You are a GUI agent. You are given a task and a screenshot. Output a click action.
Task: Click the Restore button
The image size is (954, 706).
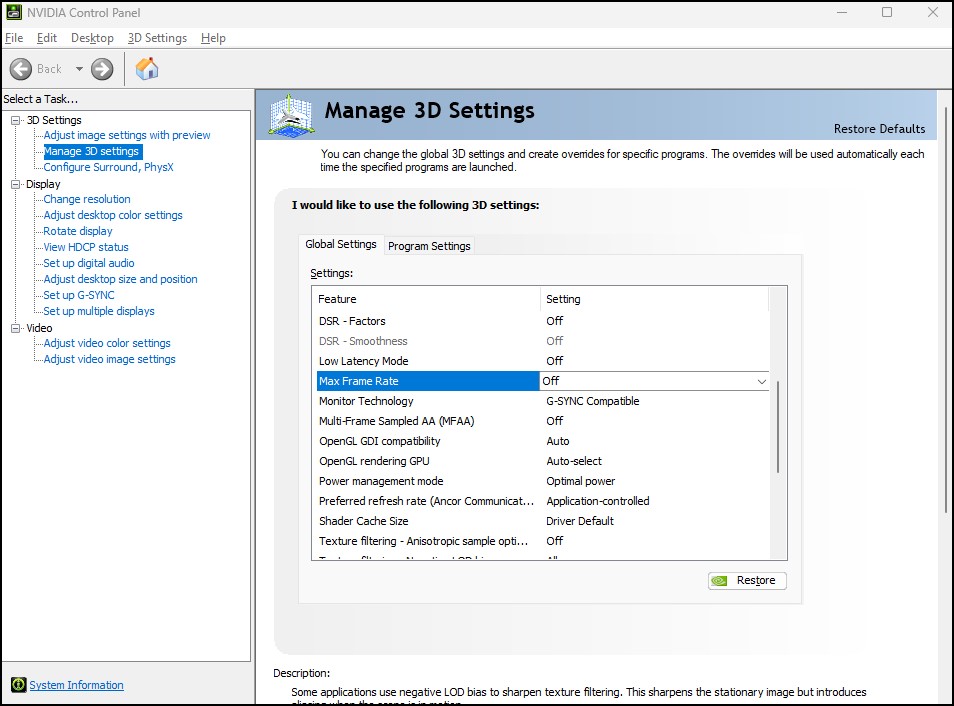tap(747, 581)
